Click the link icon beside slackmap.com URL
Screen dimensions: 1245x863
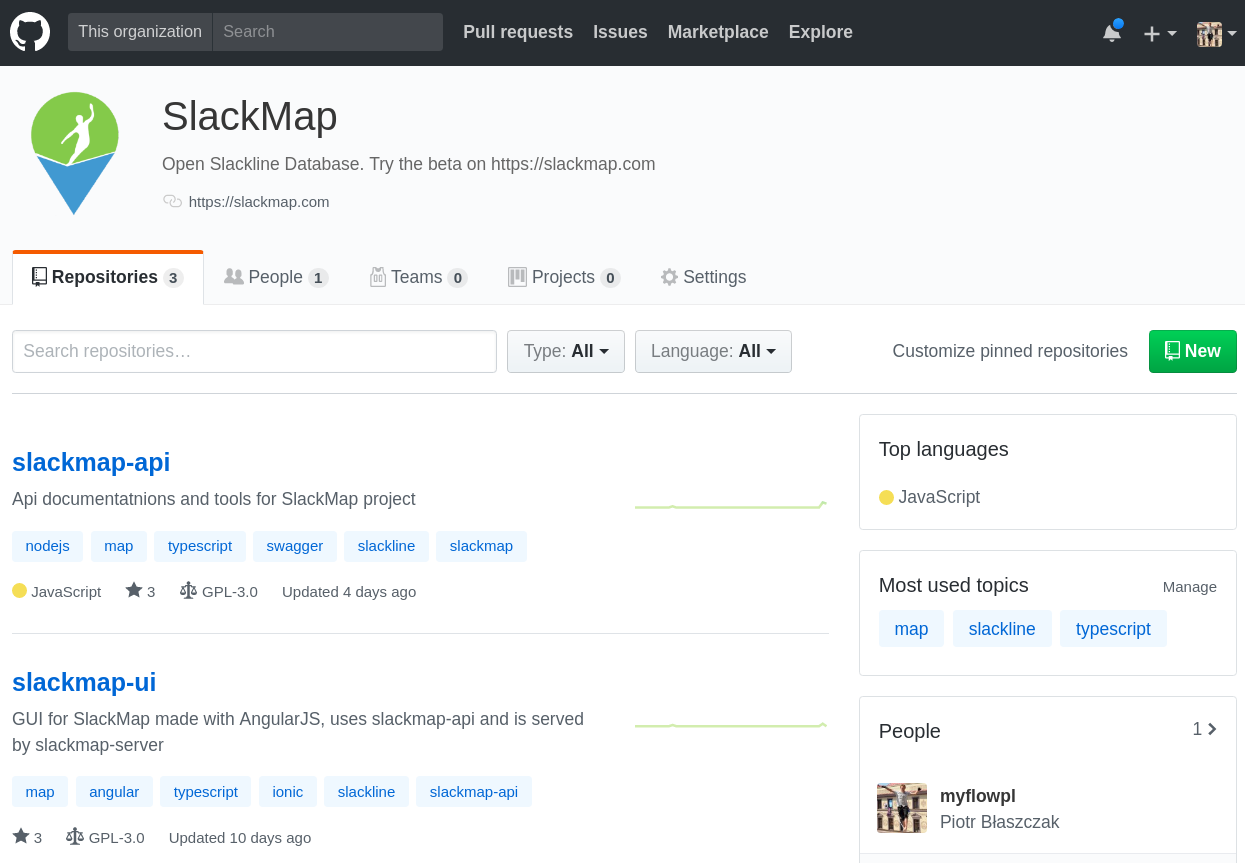tap(172, 201)
